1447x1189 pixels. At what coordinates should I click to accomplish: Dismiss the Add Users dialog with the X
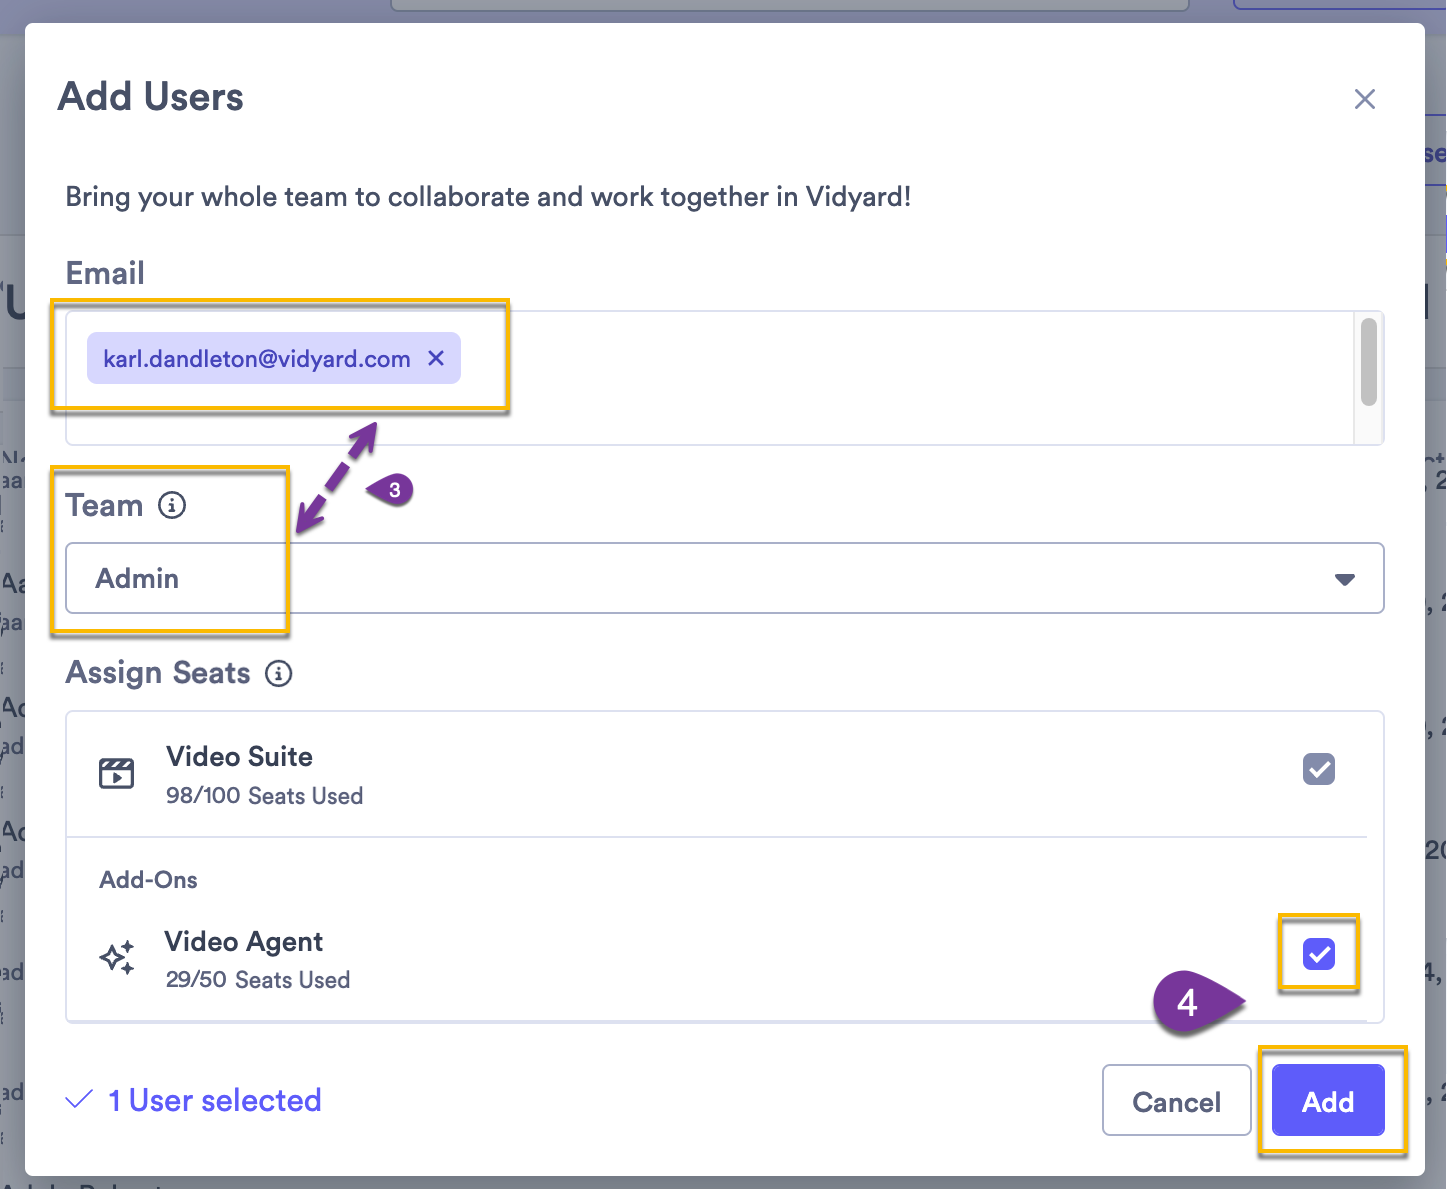point(1365,99)
